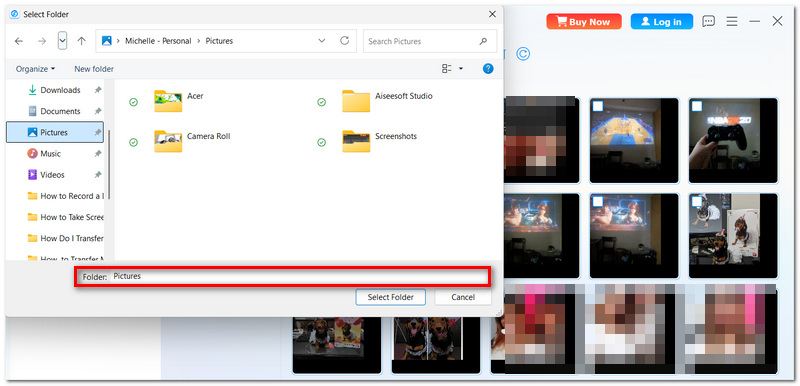The width and height of the screenshot is (800, 386).
Task: Select the Aiseesoft Studio folder icon
Action: (x=356, y=100)
